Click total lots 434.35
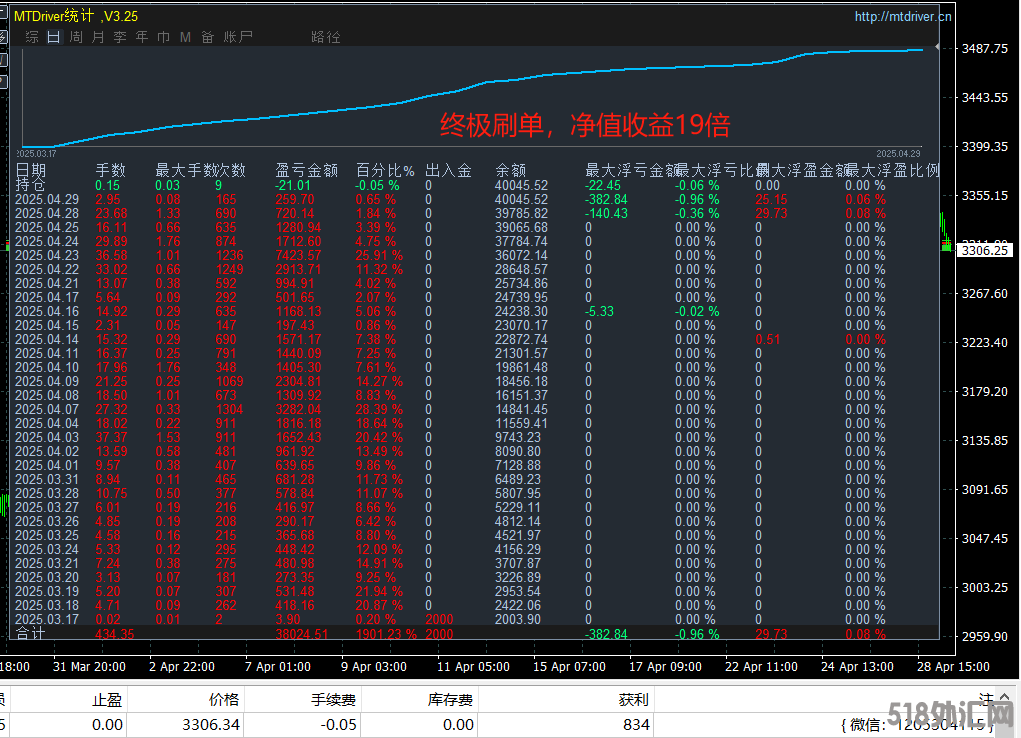 (x=115, y=634)
